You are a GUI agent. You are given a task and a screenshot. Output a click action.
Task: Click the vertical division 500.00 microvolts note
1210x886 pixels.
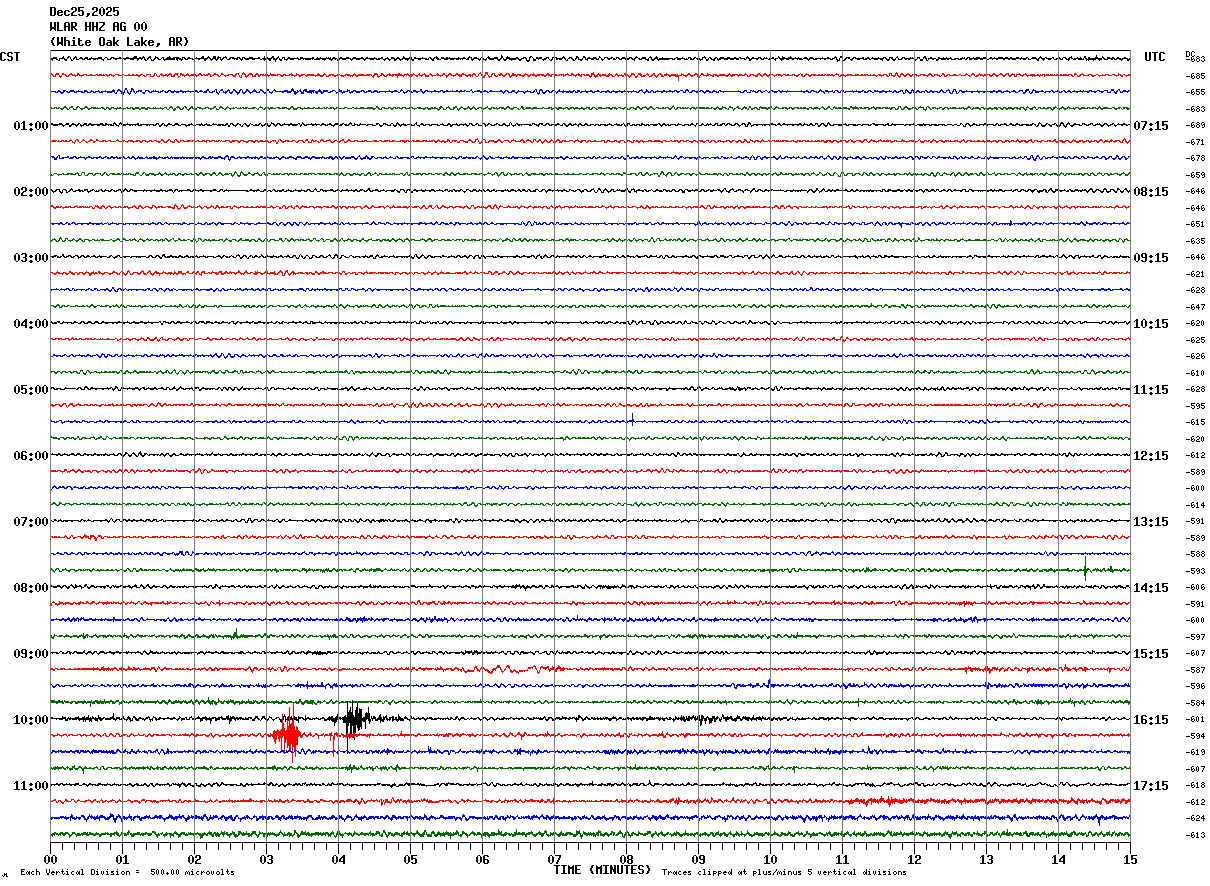click(127, 873)
